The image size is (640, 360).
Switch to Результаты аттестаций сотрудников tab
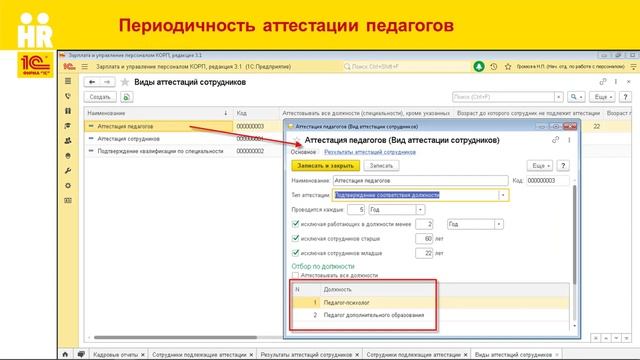tap(306, 355)
